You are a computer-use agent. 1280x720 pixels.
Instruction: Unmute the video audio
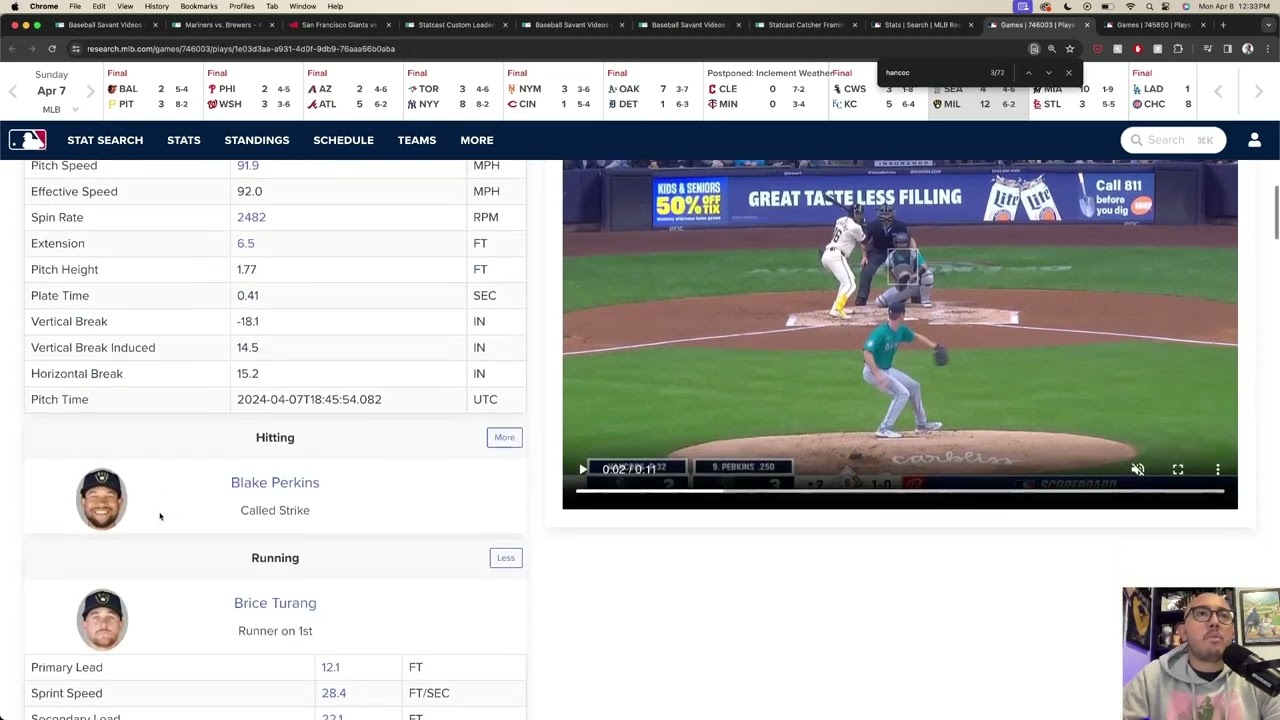click(x=1137, y=469)
